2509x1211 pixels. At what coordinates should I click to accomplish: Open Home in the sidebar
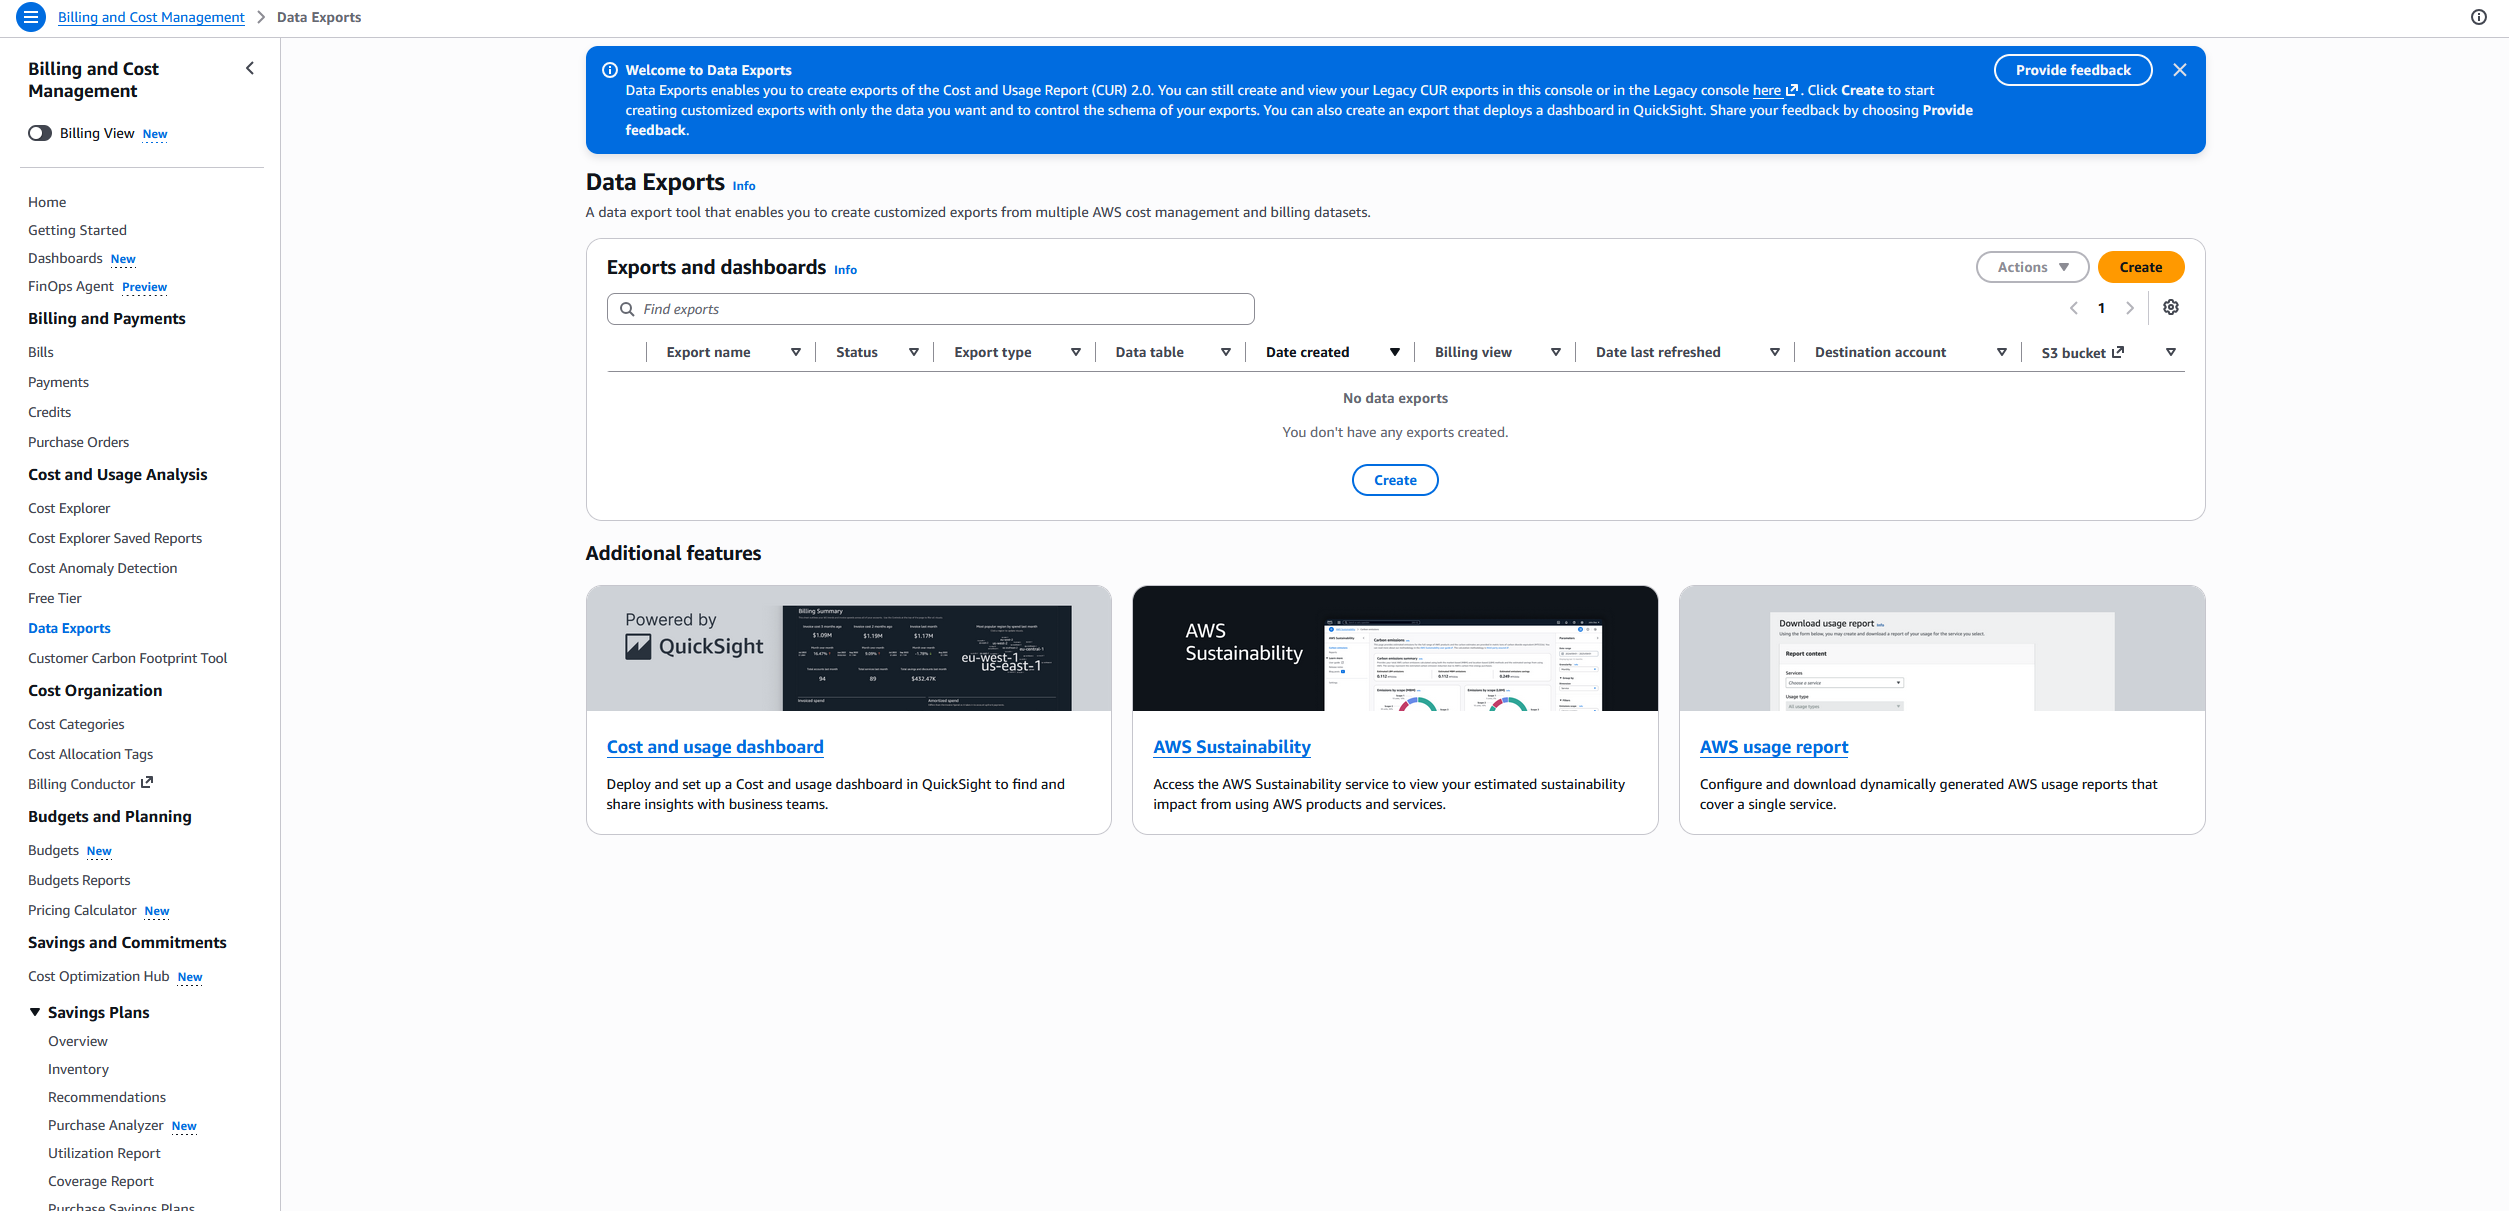pos(47,202)
